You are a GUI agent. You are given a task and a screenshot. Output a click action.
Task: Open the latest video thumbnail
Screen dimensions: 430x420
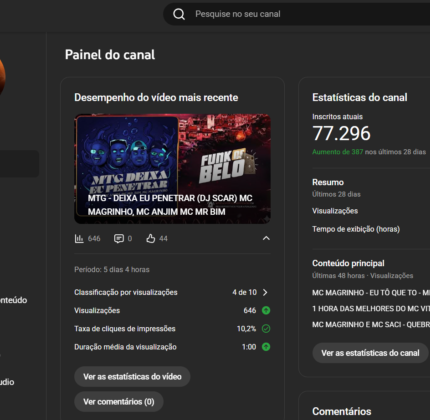point(172,169)
